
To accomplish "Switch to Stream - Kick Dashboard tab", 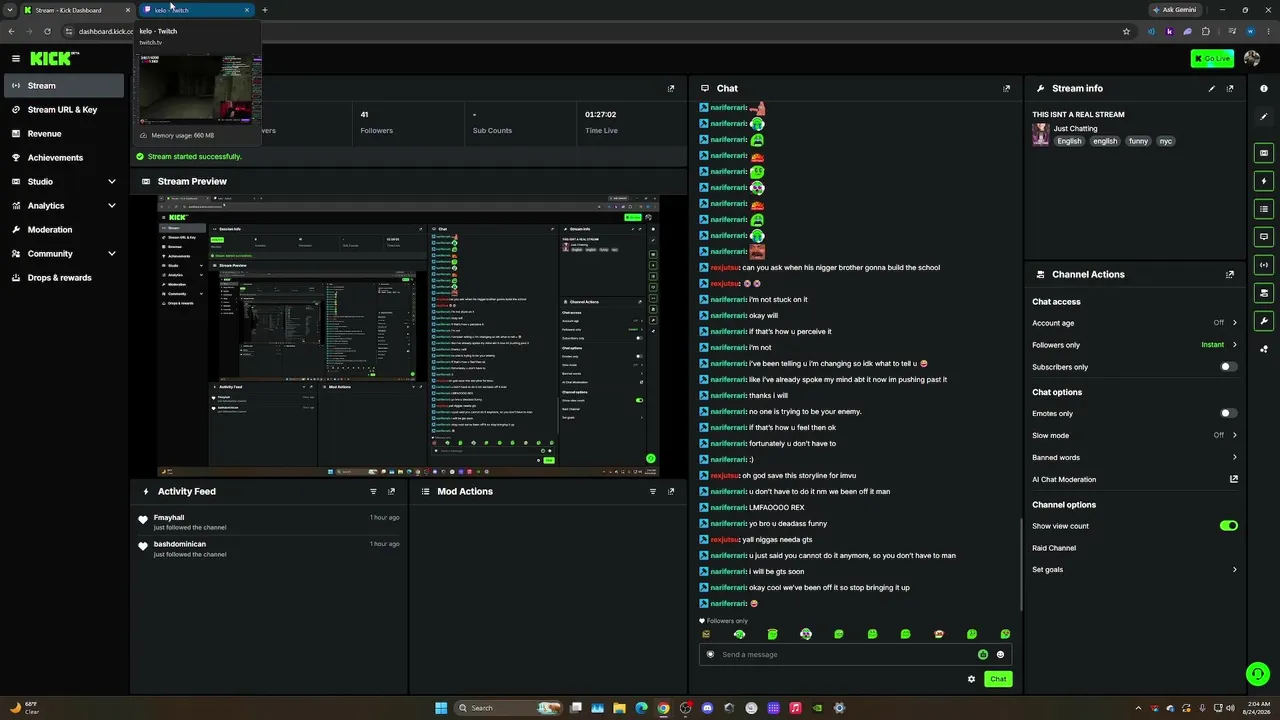I will click(x=77, y=10).
